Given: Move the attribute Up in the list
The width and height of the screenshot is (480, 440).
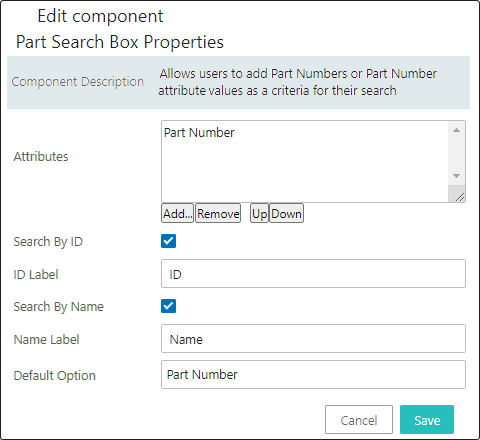Looking at the screenshot, I should coord(259,213).
